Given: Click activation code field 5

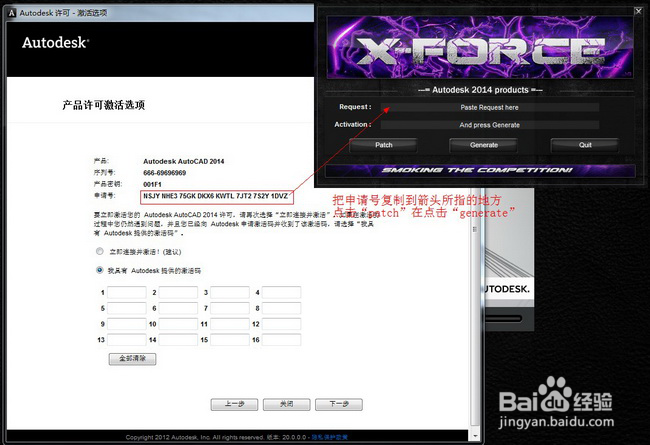Looking at the screenshot, I should click(126, 308).
